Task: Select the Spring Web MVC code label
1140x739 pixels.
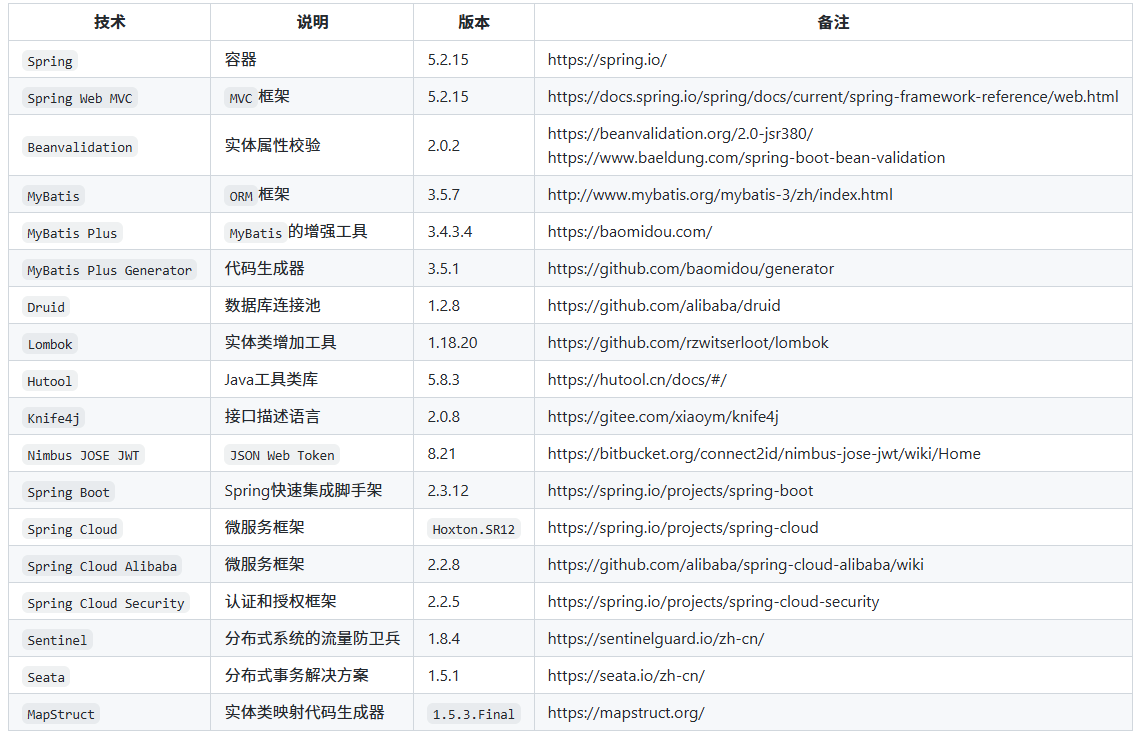Action: tap(80, 98)
